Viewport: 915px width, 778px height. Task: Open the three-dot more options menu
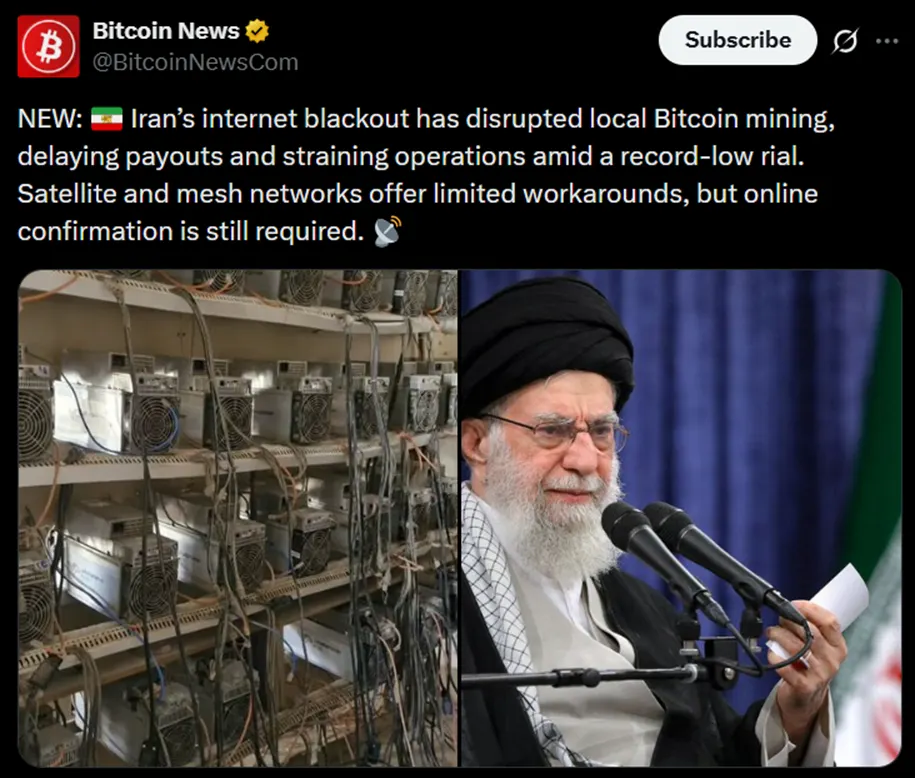(x=887, y=40)
